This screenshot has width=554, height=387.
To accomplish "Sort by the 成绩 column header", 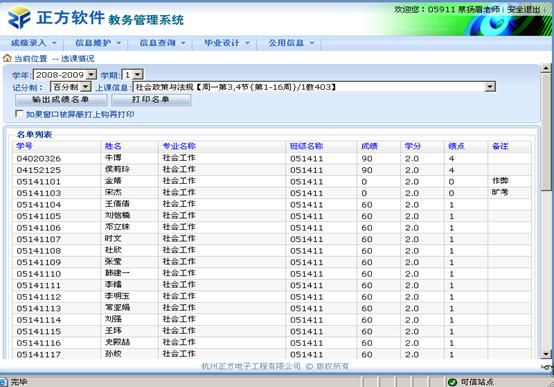I will [369, 146].
